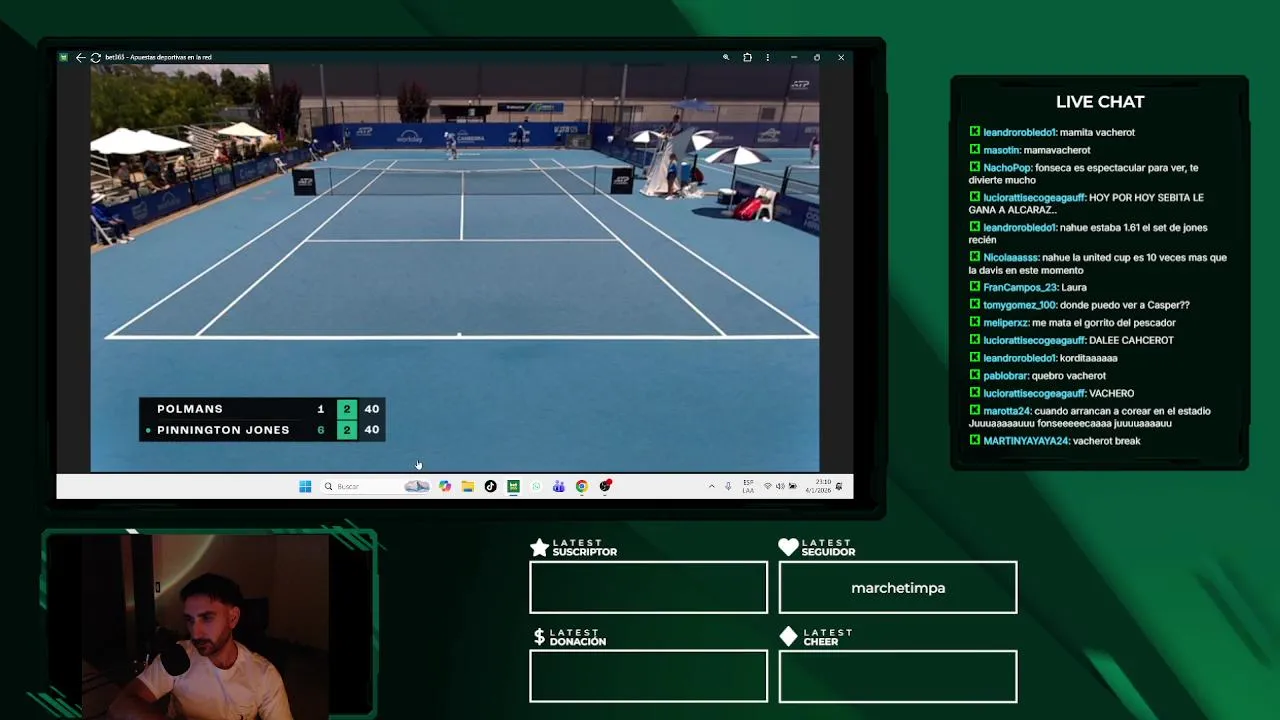Select chat username tomygomez_100
The width and height of the screenshot is (1280, 720).
(1020, 305)
